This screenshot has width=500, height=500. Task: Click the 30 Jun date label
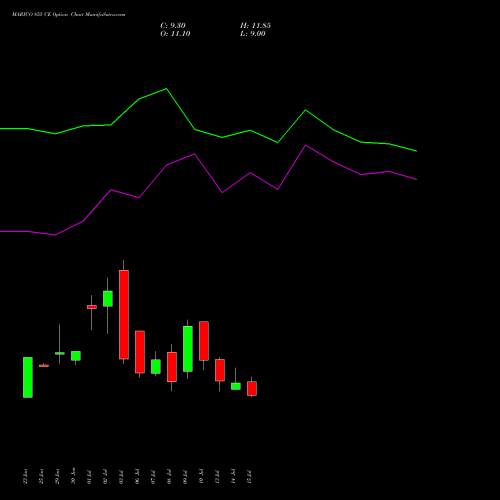click(74, 476)
